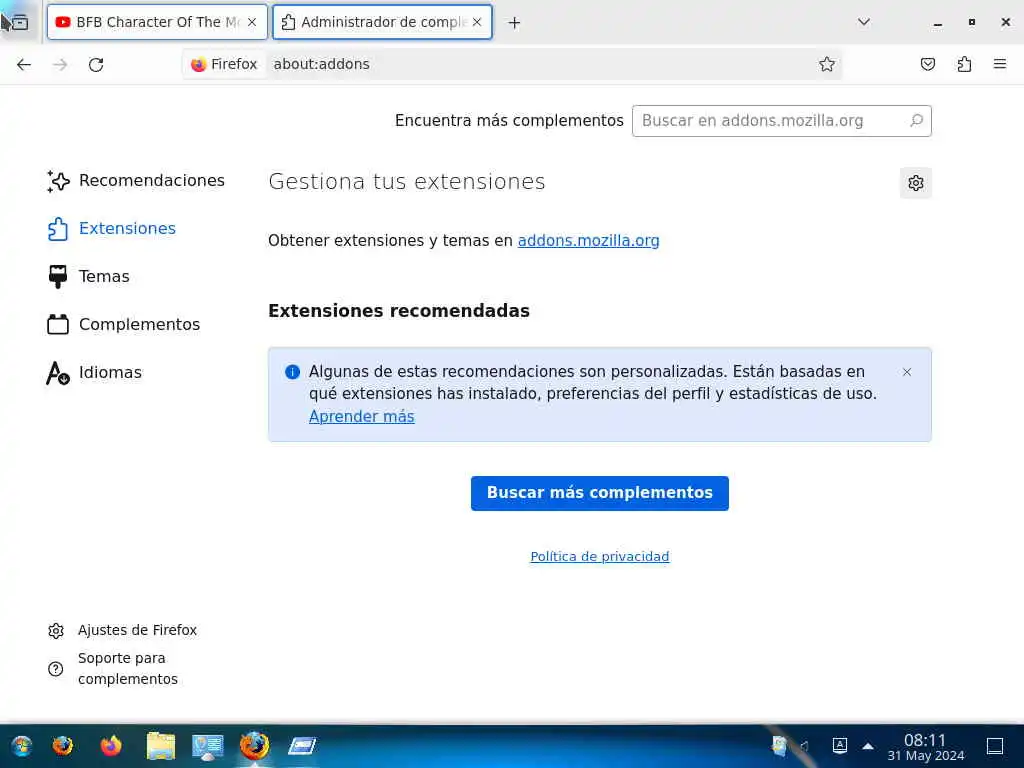Click the Aprender más link

361,417
